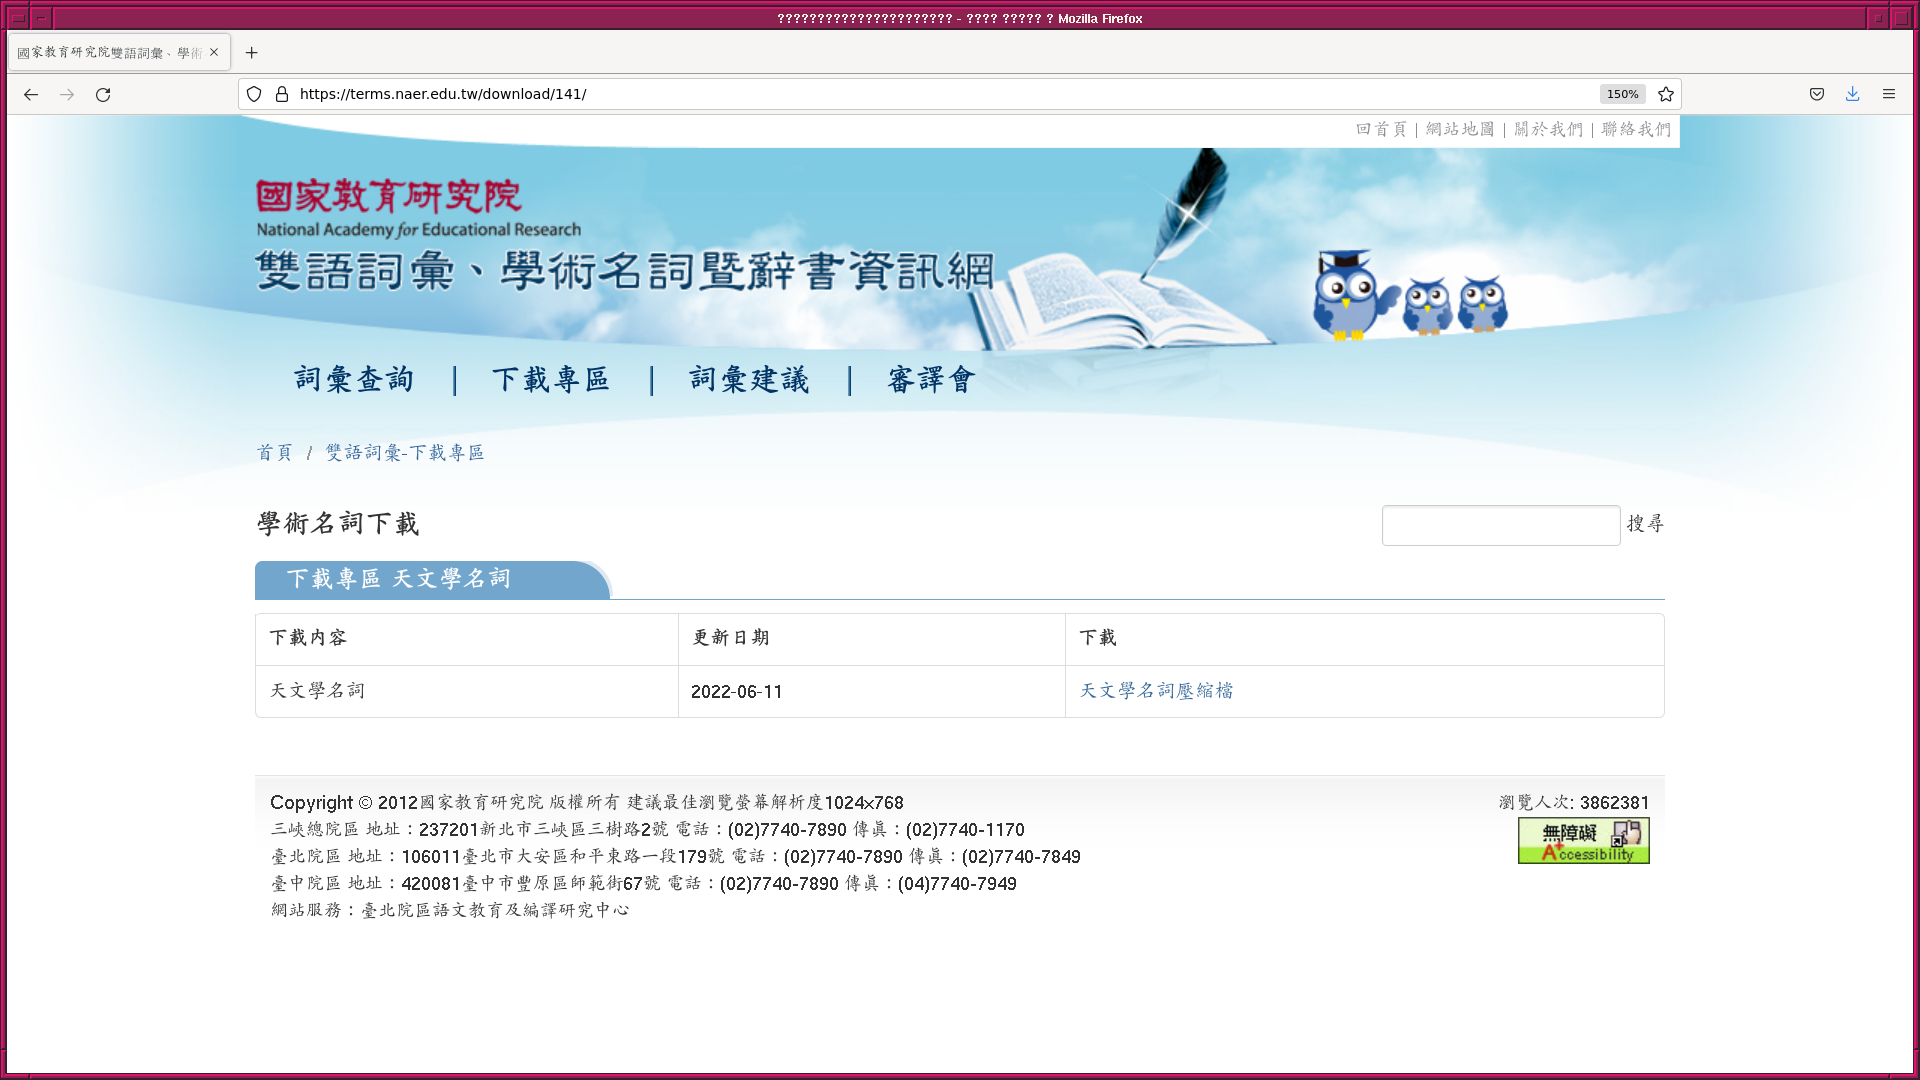Open a new browser tab
The image size is (1920, 1080).
click(x=252, y=53)
